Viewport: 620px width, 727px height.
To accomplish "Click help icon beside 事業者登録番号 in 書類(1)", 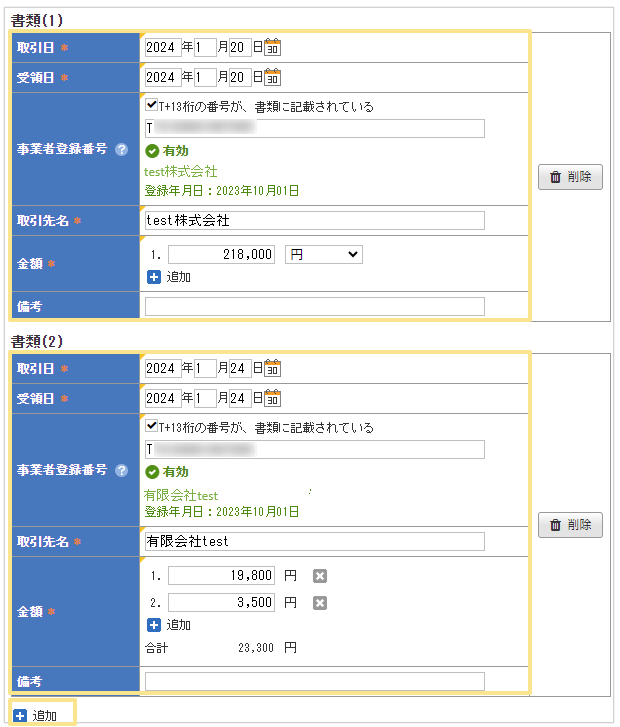I will pyautogui.click(x=121, y=149).
